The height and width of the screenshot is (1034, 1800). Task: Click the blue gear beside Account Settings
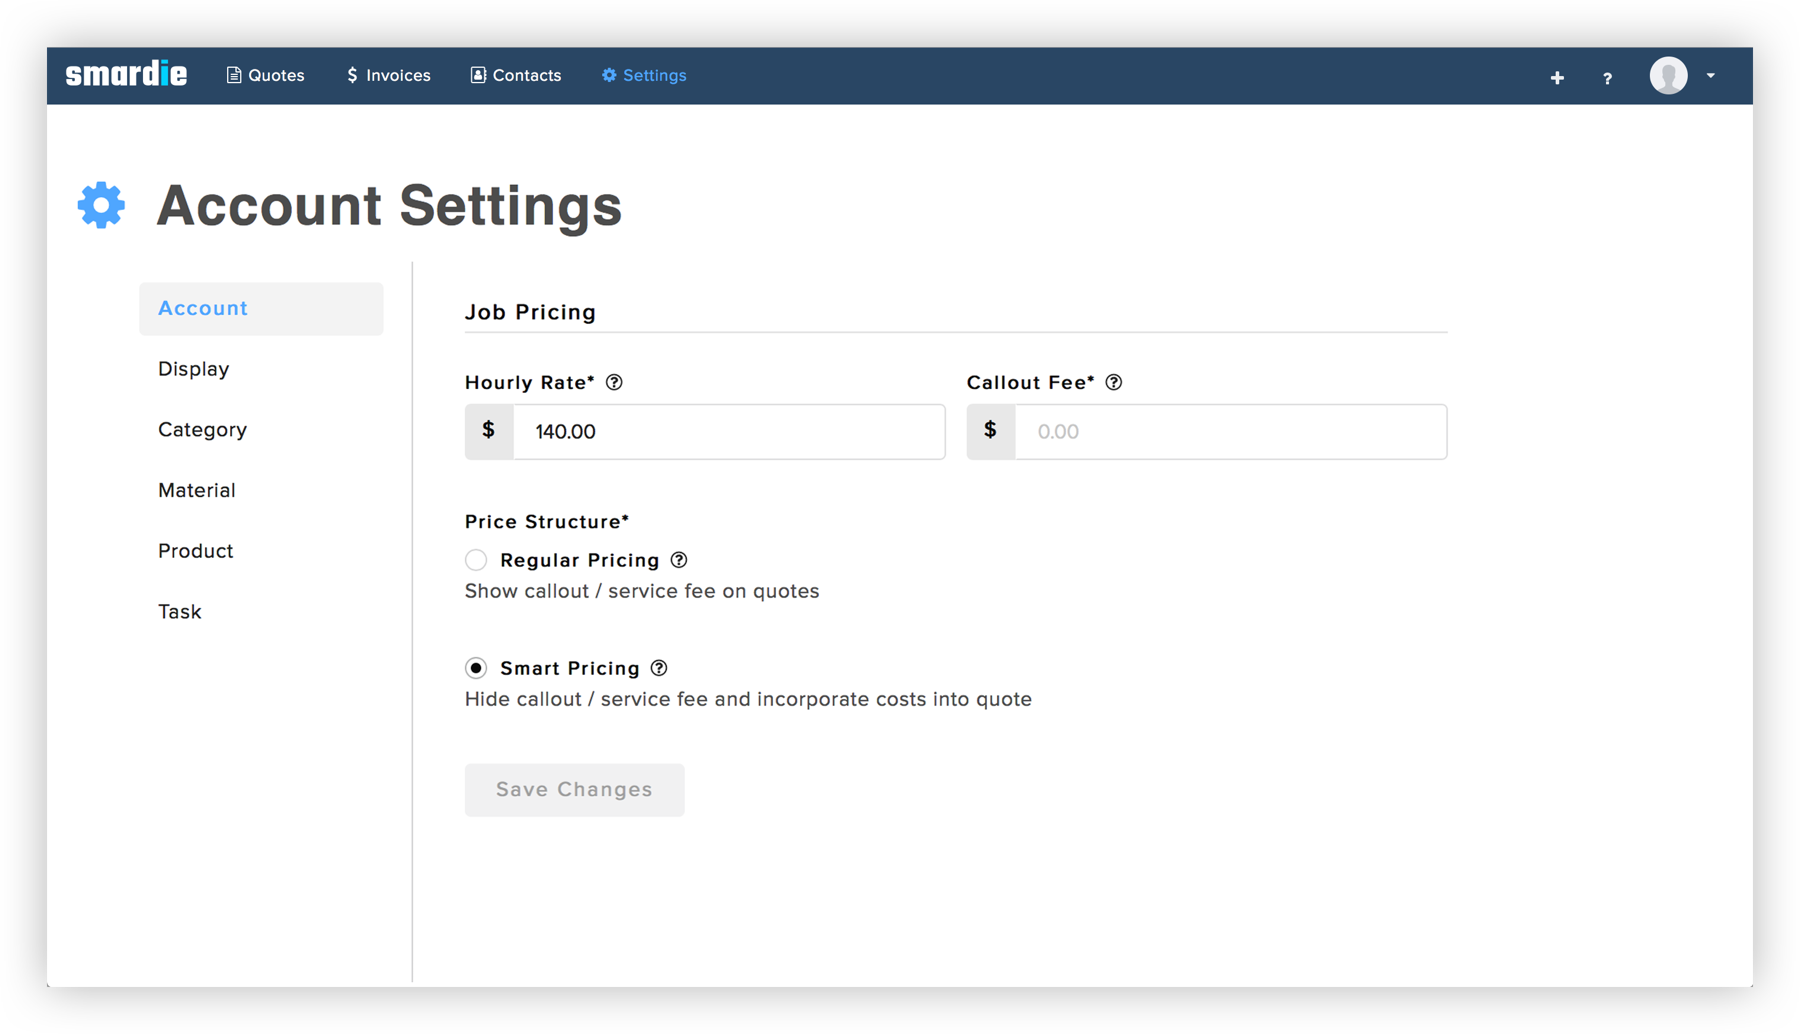[x=101, y=205]
